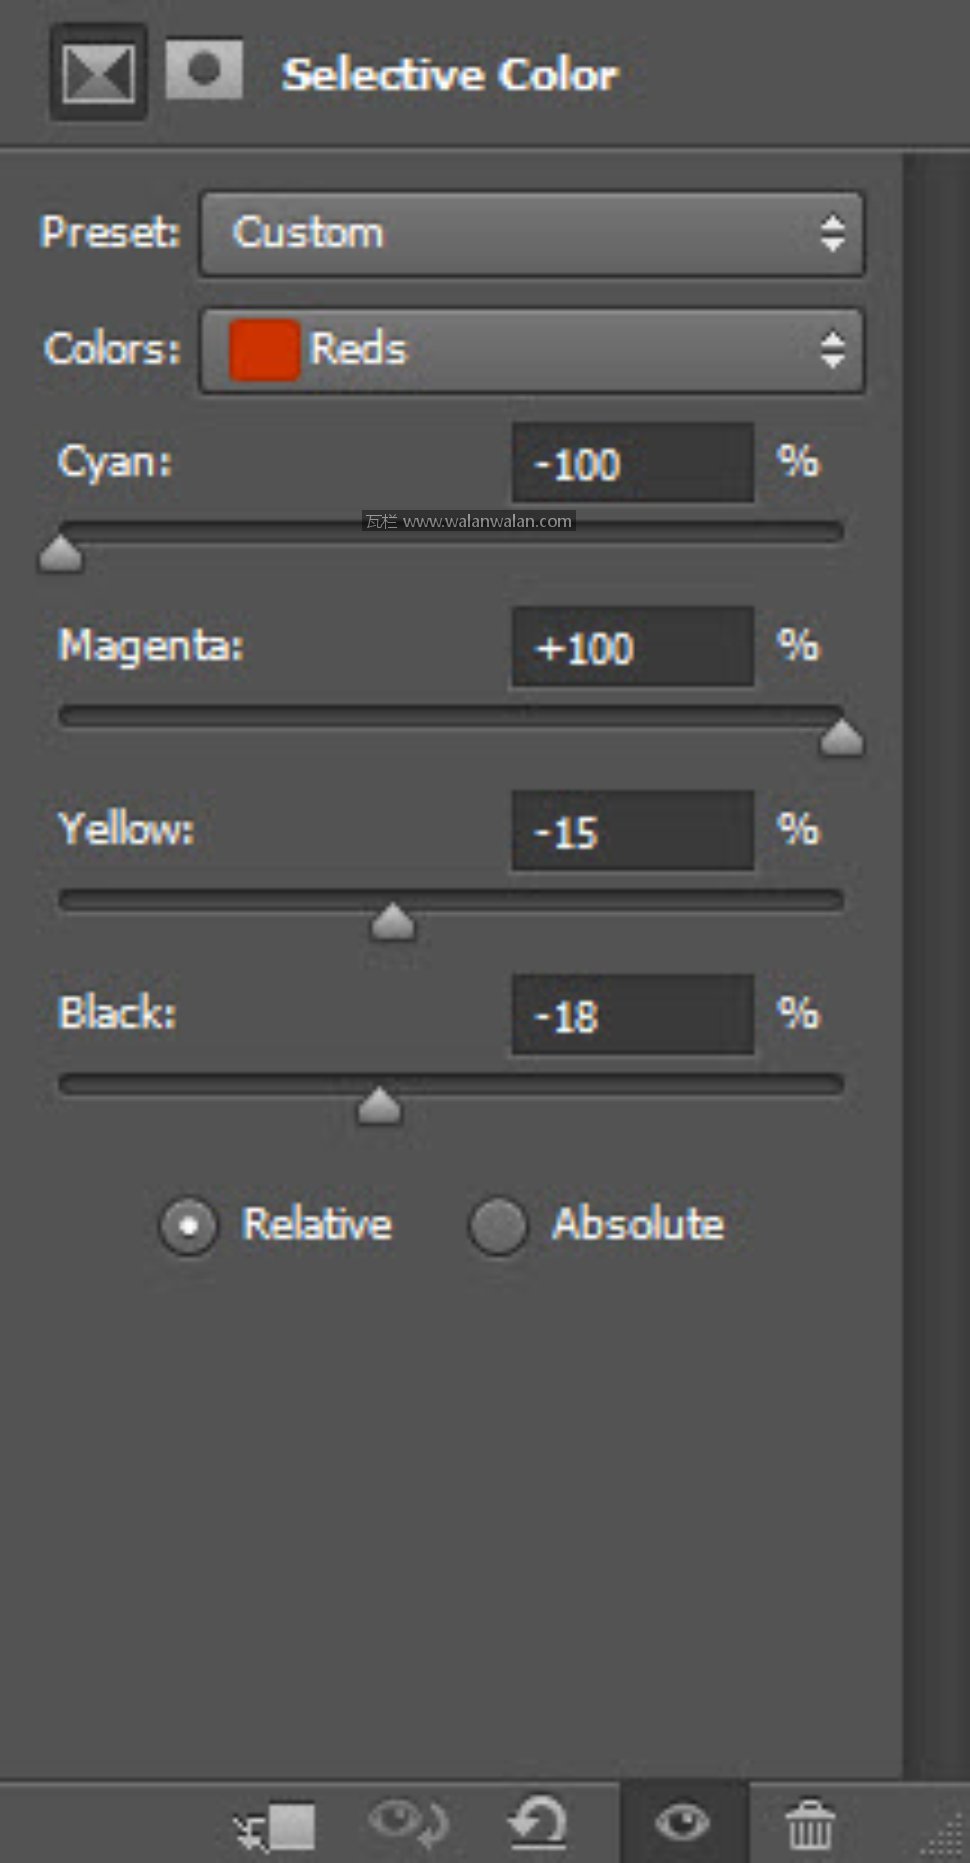Click the Yellow percentage input field
Image resolution: width=970 pixels, height=1863 pixels.
point(632,832)
